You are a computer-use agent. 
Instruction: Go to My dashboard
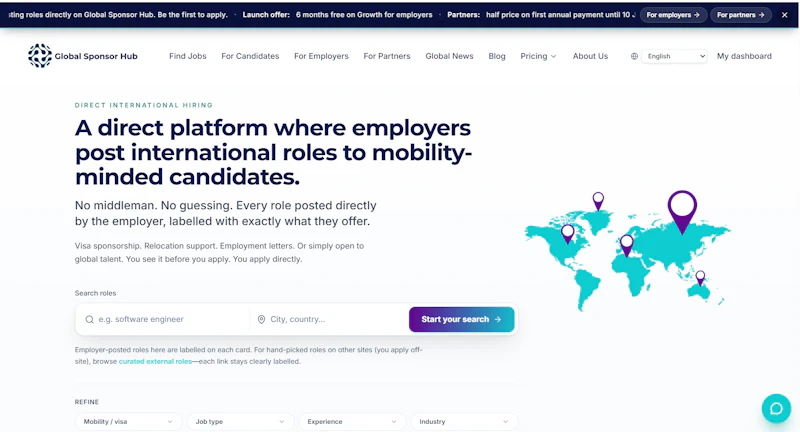tap(744, 56)
